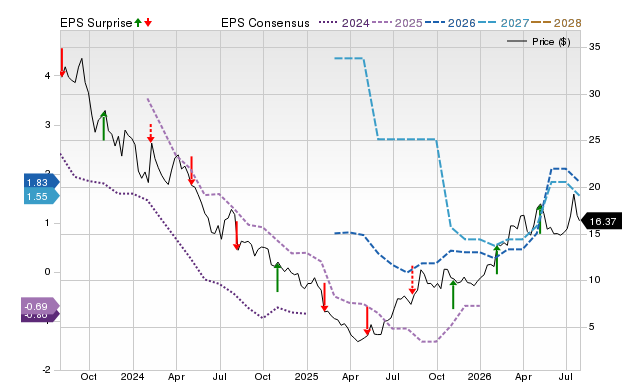Click the green surprise arrow near November 2025
This screenshot has width=640, height=382.
pyautogui.click(x=453, y=294)
